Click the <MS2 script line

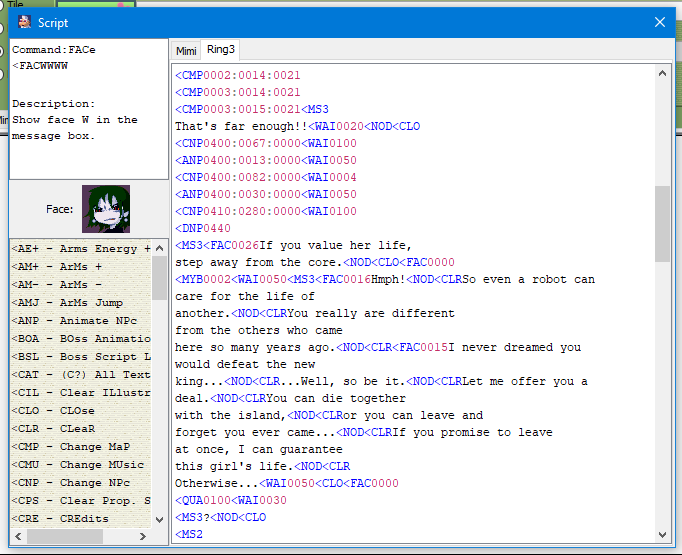pyautogui.click(x=189, y=534)
